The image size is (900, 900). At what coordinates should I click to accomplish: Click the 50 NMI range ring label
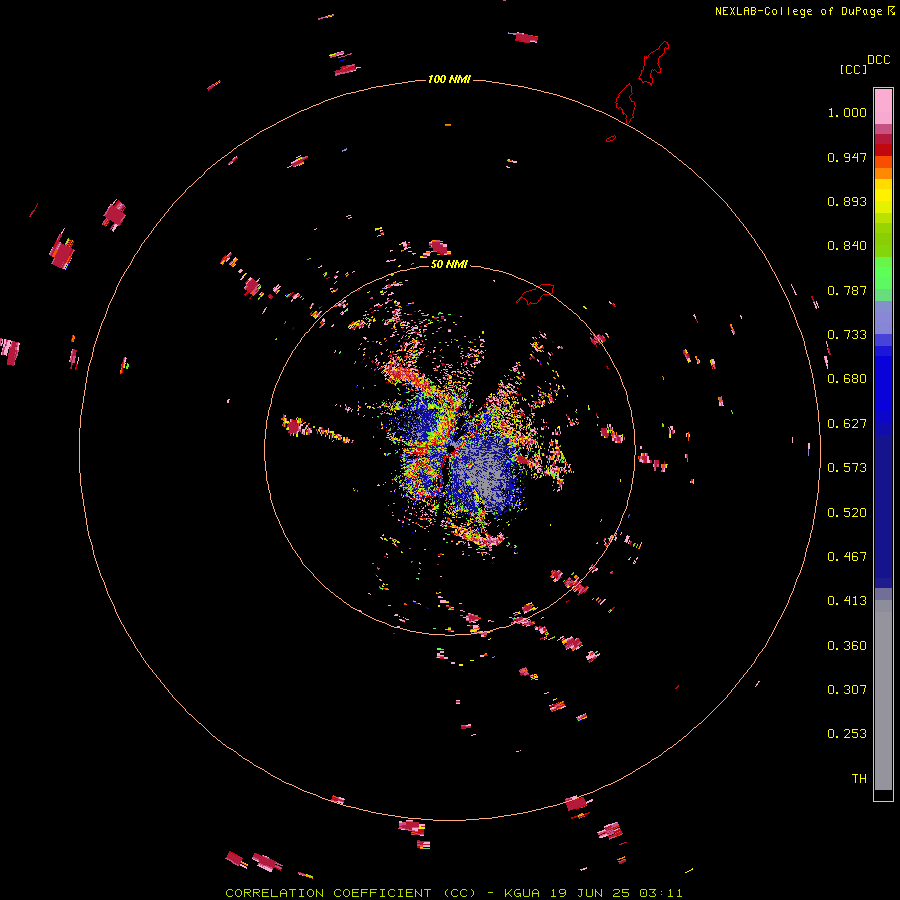tap(449, 264)
